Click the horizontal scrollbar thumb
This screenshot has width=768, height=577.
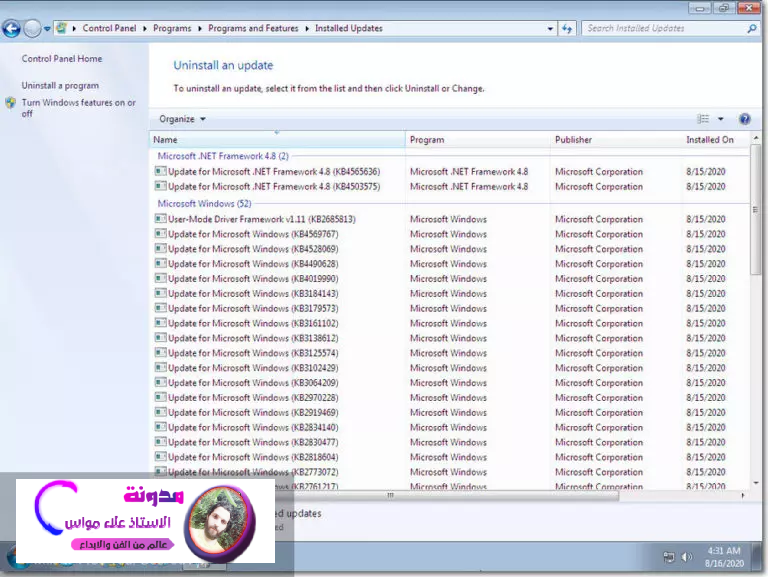click(389, 496)
